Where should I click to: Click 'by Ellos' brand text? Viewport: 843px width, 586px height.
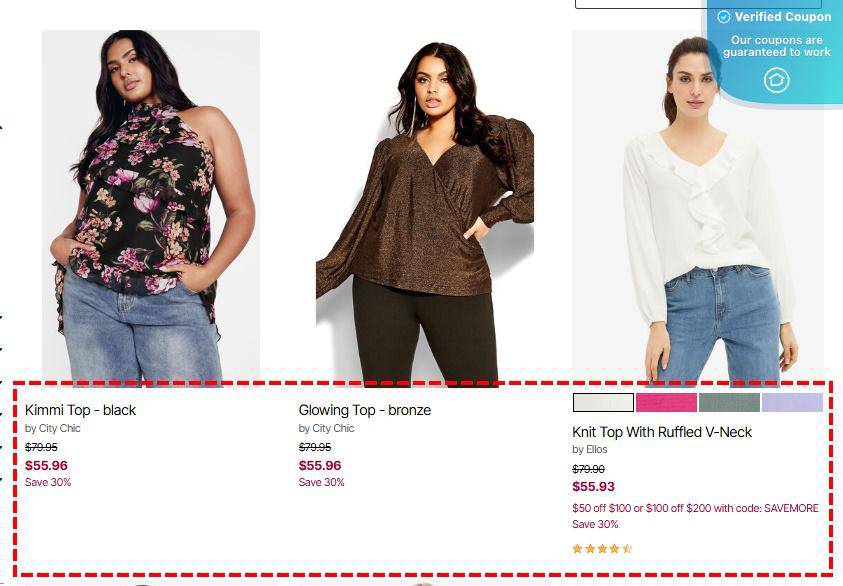pos(589,449)
